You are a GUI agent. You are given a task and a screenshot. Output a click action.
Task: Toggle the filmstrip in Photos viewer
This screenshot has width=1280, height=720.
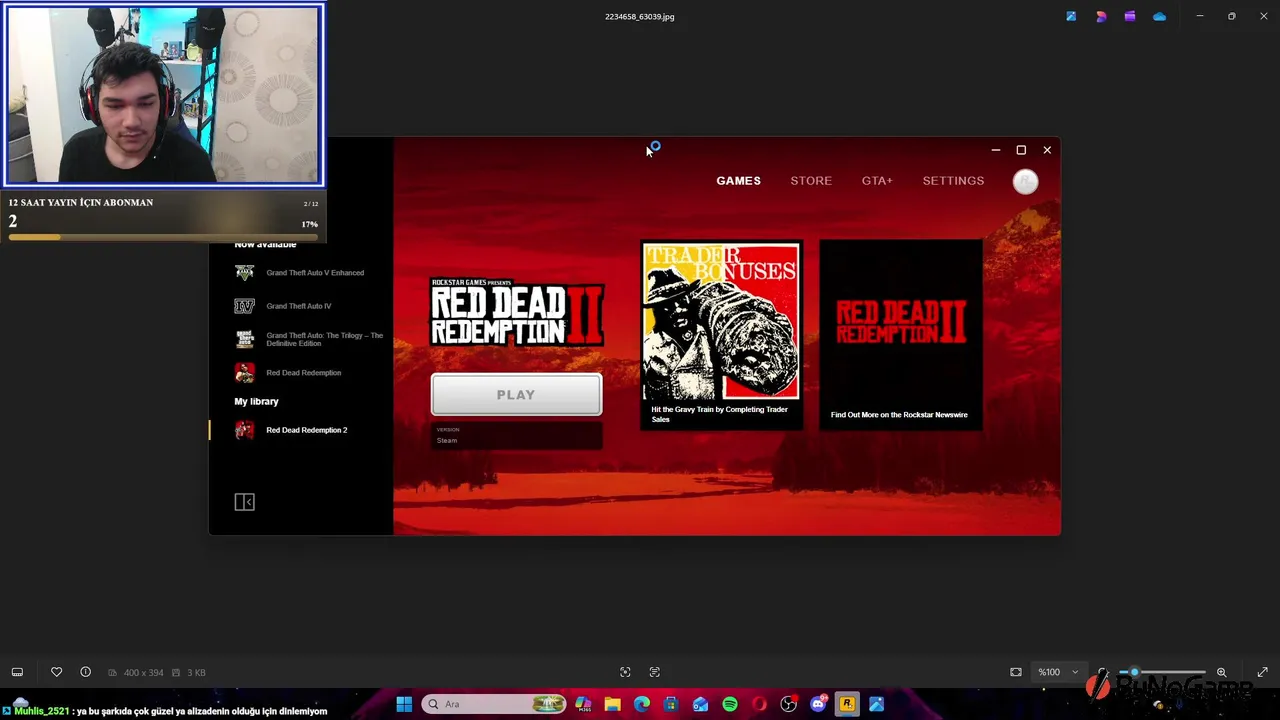(x=17, y=672)
